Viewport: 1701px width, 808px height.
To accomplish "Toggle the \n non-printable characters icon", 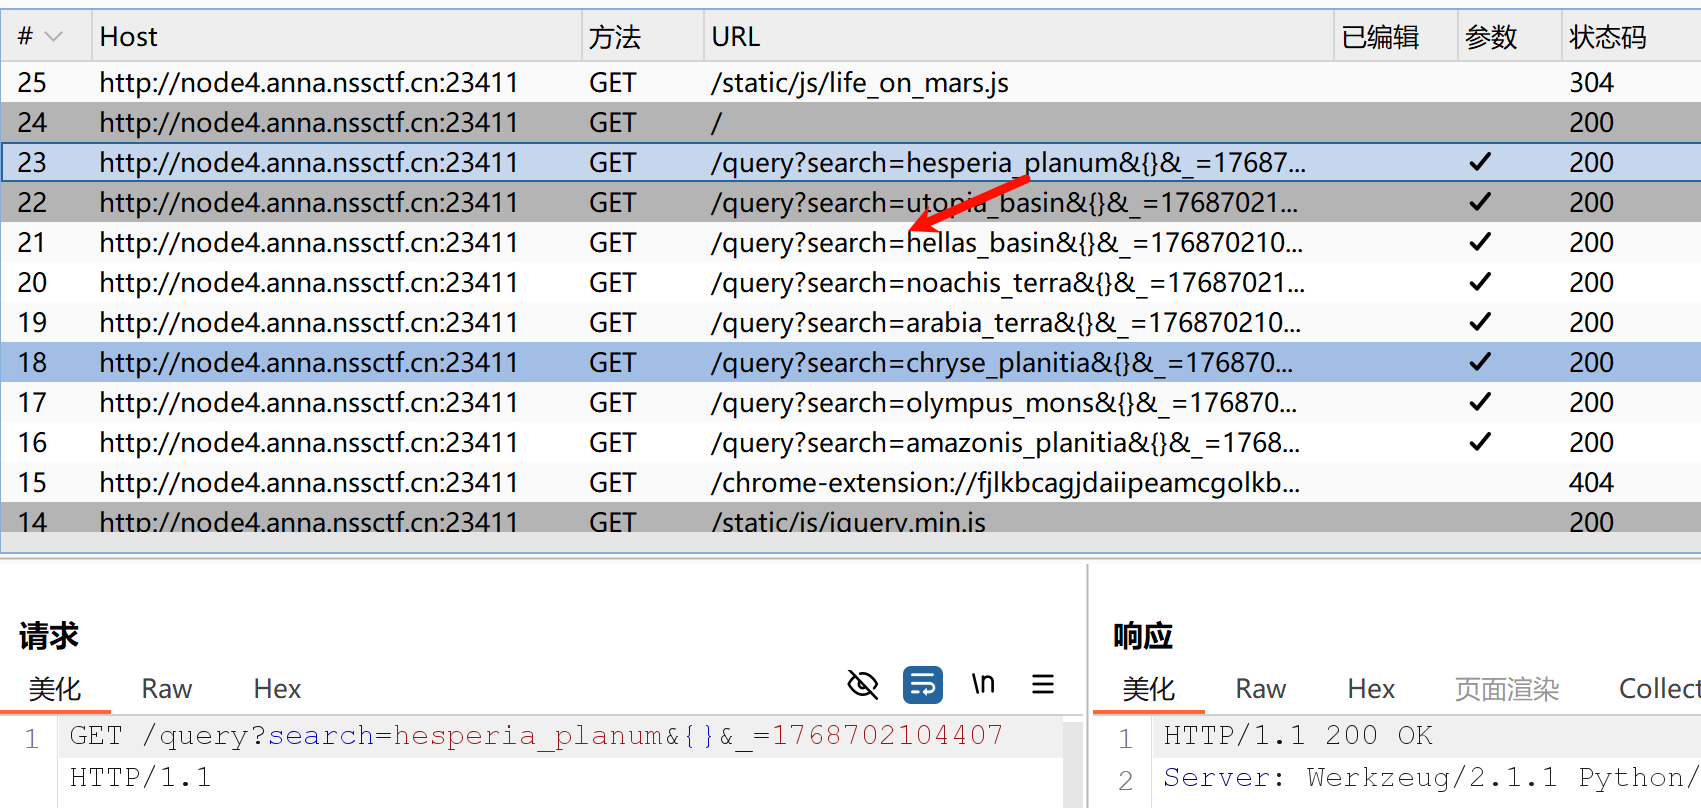I will 983,684.
